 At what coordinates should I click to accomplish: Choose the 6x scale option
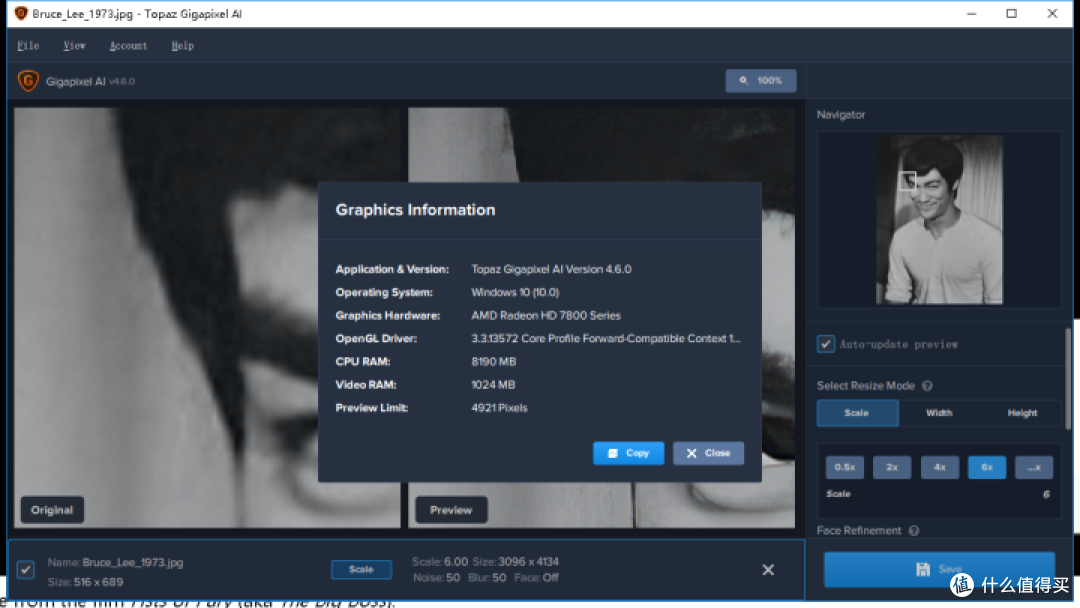pos(987,467)
